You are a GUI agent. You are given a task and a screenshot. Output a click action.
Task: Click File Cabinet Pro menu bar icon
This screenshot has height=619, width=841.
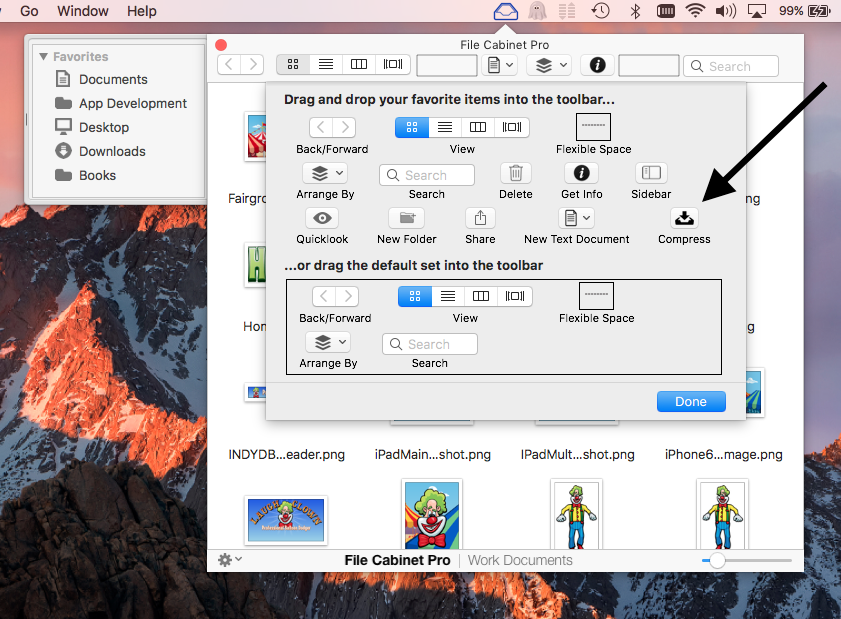tap(505, 11)
